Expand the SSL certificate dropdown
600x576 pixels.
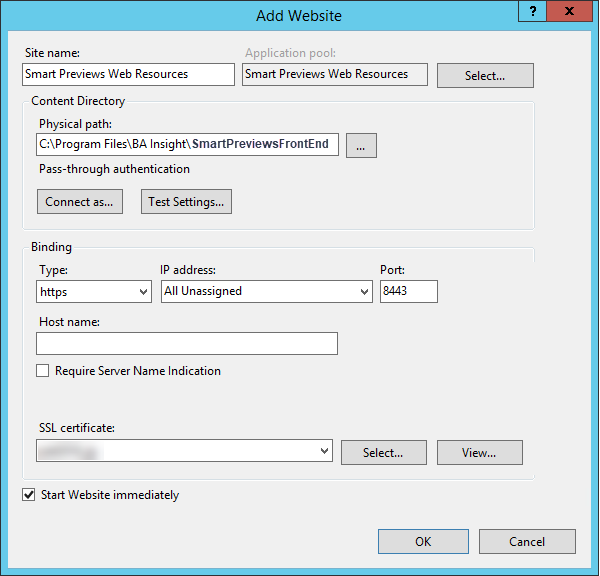(184, 451)
